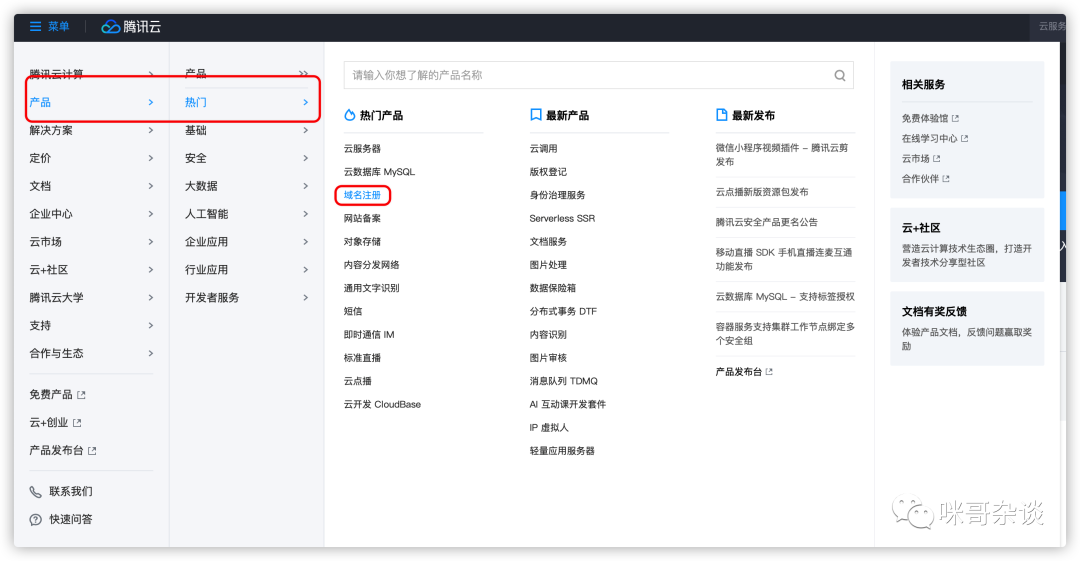
Task: Open the 标准直播 link
Action: [362, 358]
